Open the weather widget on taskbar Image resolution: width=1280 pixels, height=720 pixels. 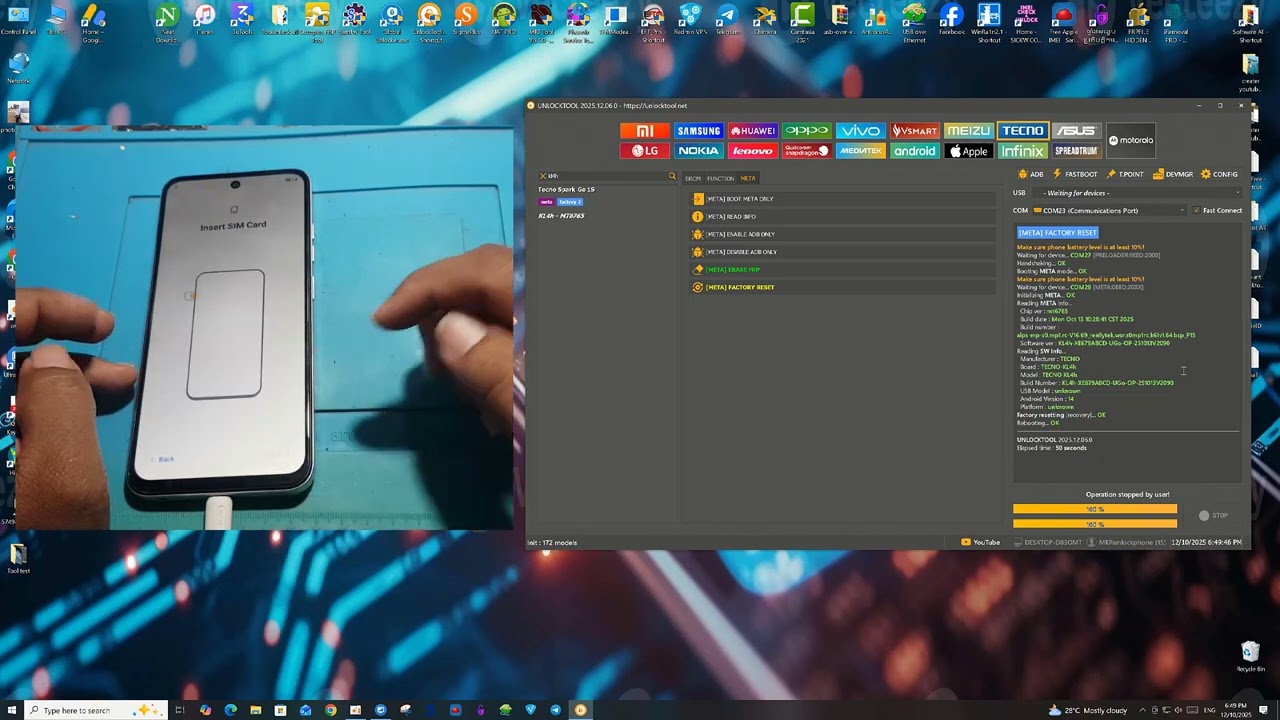tap(1088, 710)
